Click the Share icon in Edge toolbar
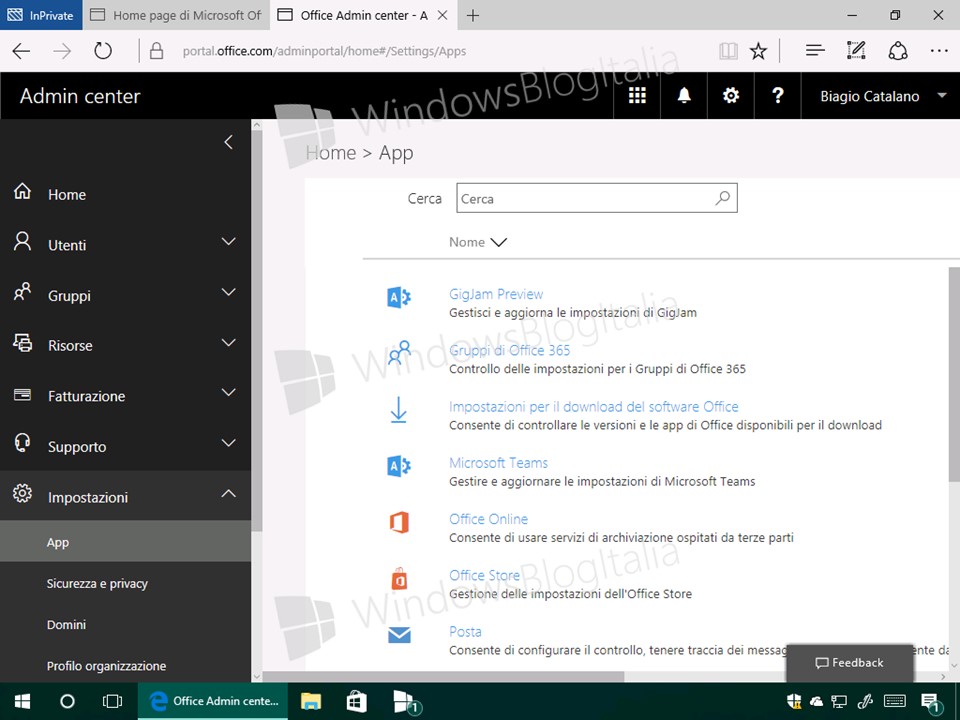 click(x=898, y=51)
